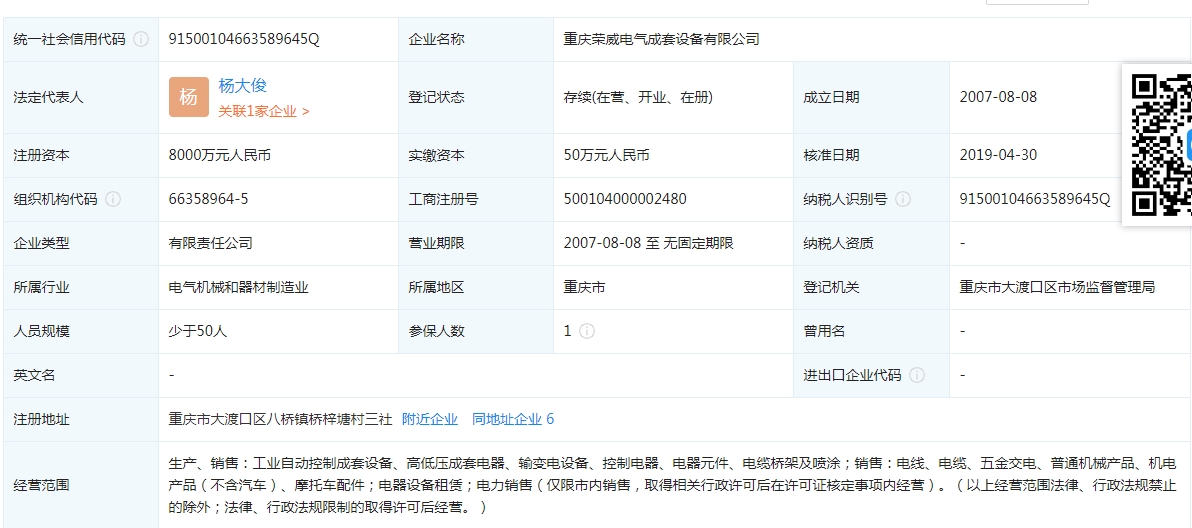The width and height of the screenshot is (1192, 528).
Task: Click company name 重庆荣威电气成套设备有限公司
Action: pos(662,39)
